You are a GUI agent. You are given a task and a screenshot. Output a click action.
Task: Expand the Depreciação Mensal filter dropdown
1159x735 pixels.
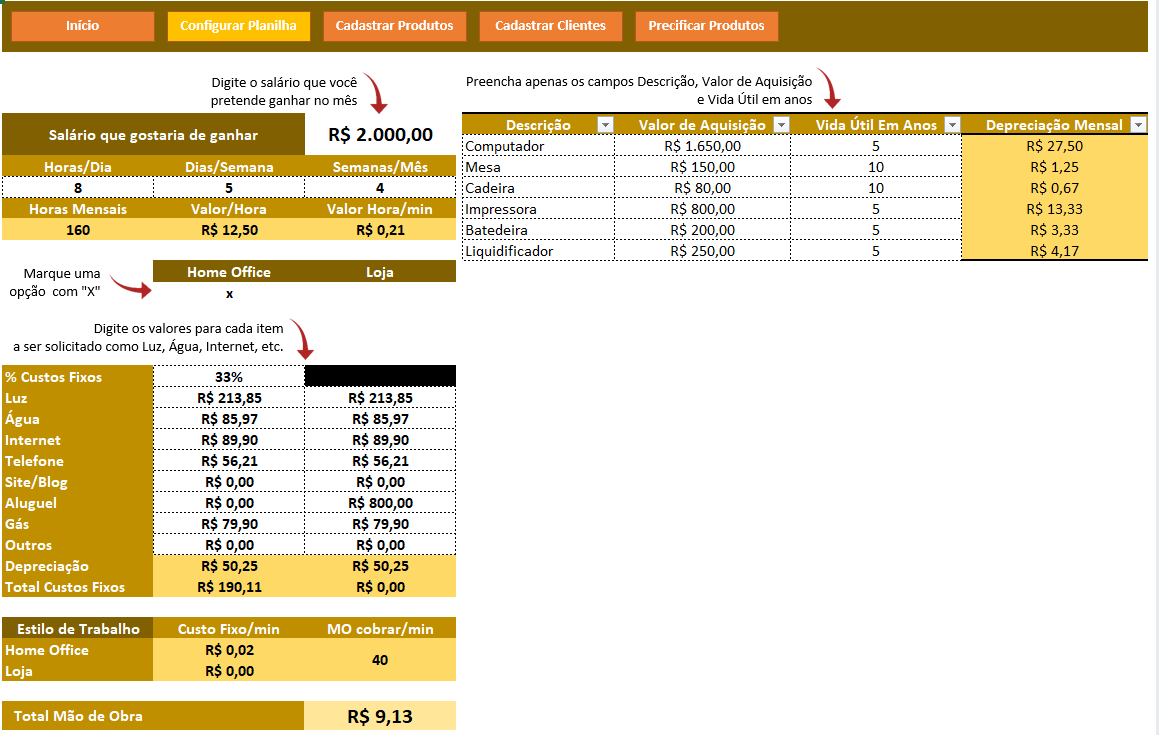pyautogui.click(x=1138, y=125)
